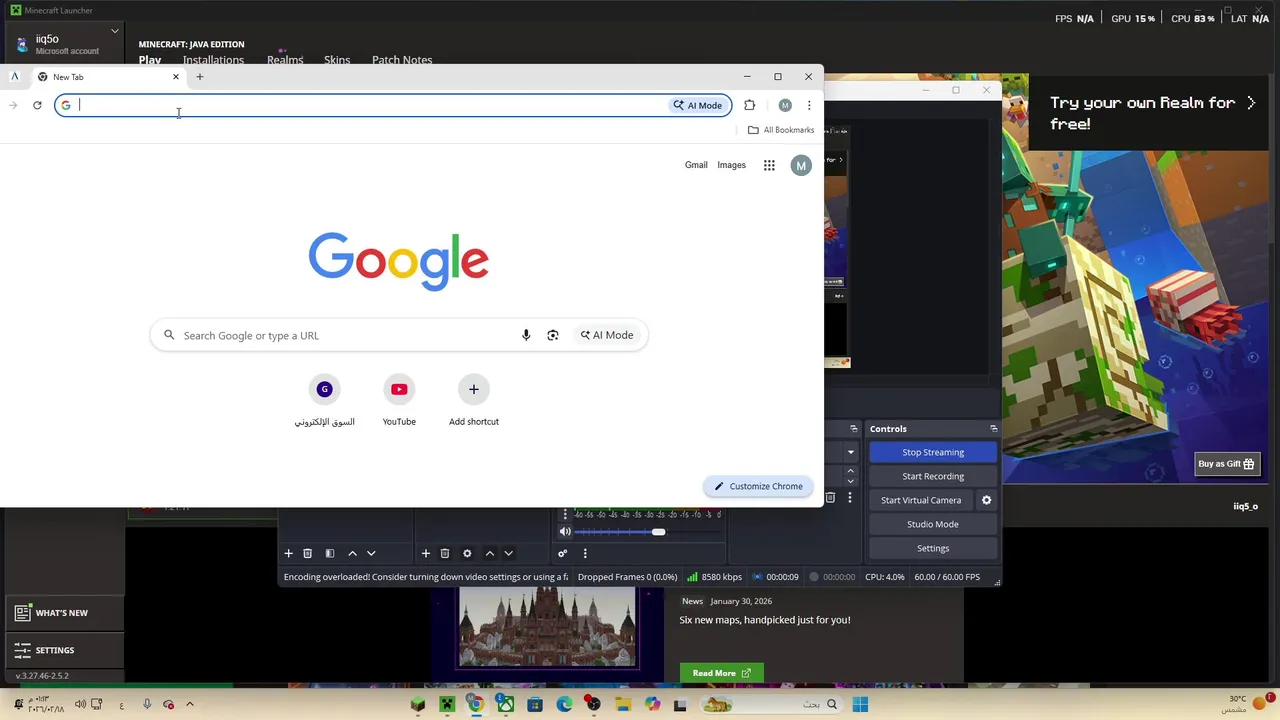
Task: Open OBS Settings button
Action: (933, 548)
